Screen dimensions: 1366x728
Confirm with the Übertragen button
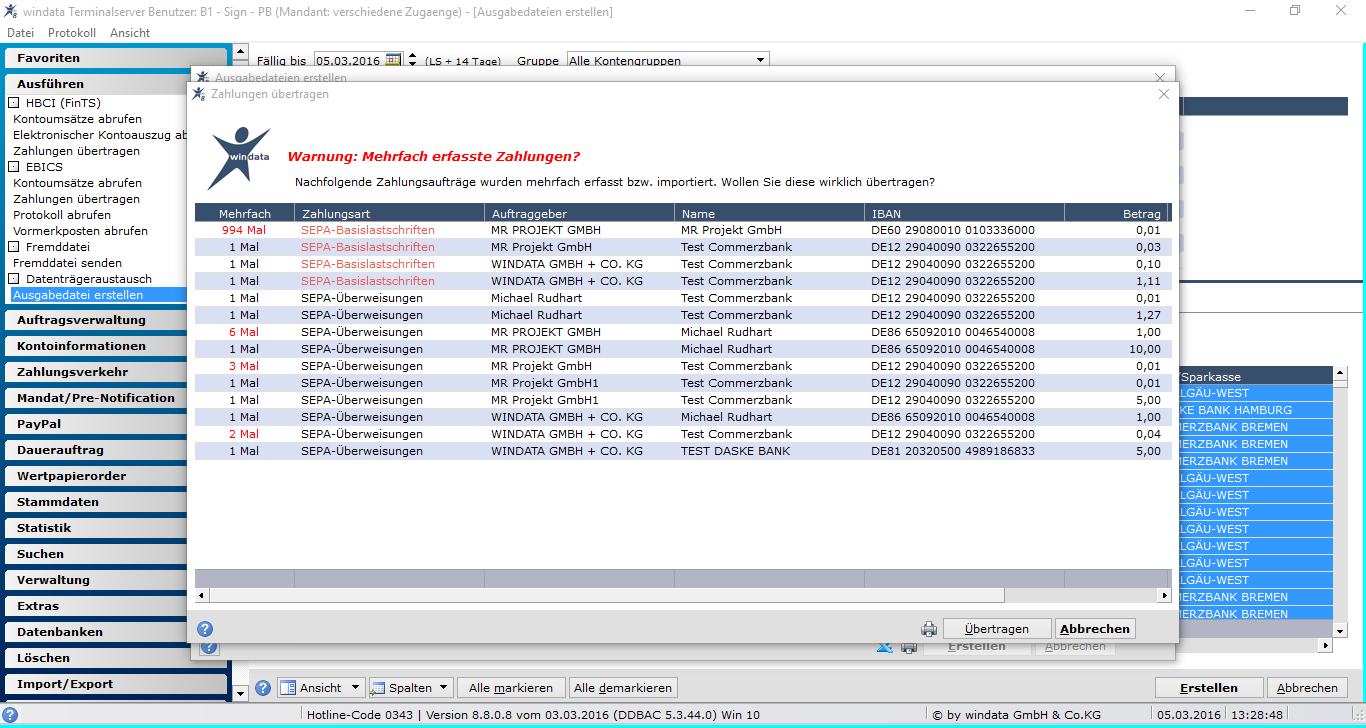[997, 629]
